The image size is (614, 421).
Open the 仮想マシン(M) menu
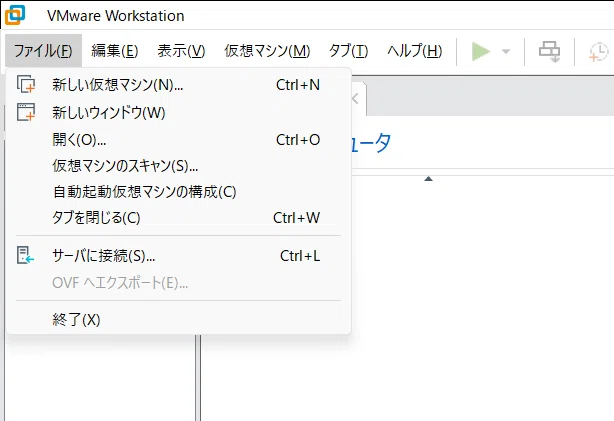click(x=267, y=51)
